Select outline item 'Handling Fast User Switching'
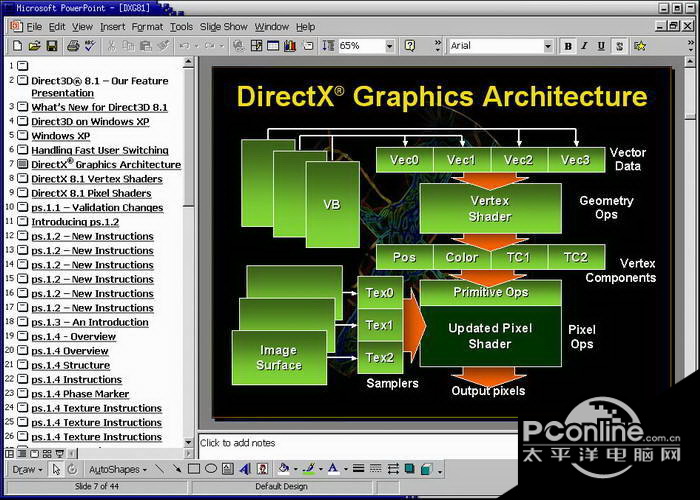This screenshot has height=500, width=700. click(x=100, y=150)
